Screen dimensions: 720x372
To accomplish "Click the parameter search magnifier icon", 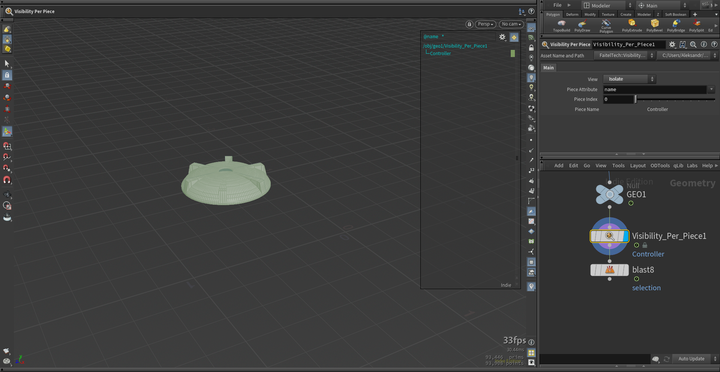I will pyautogui.click(x=693, y=45).
